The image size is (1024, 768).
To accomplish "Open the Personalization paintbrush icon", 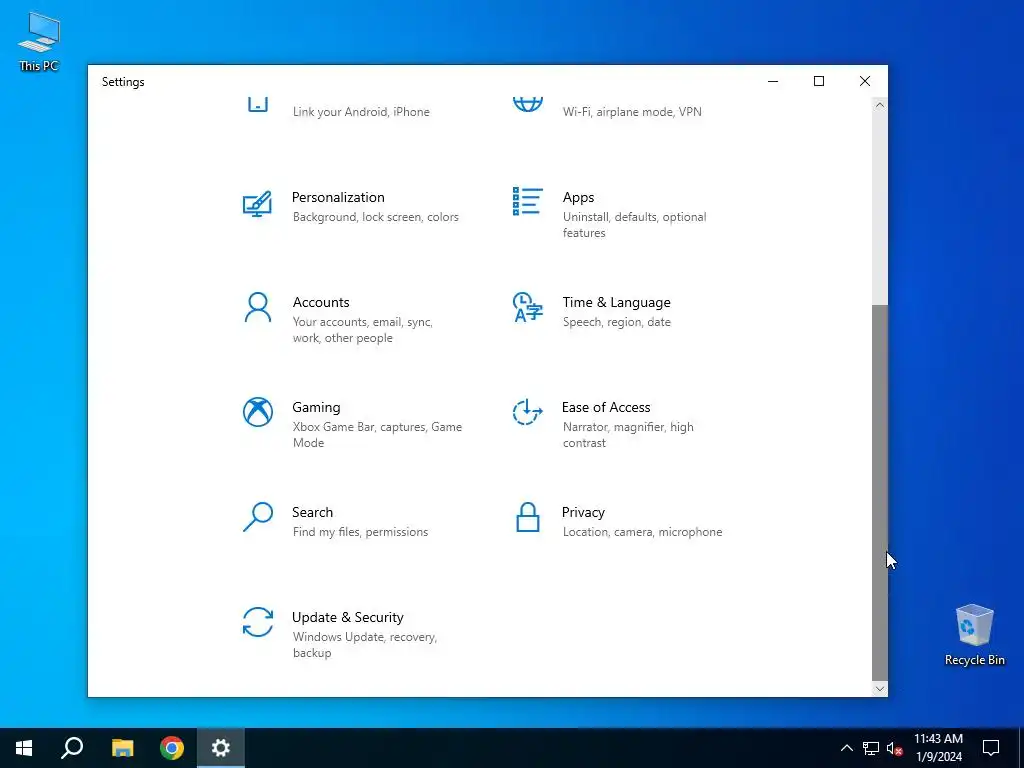I will (x=257, y=204).
